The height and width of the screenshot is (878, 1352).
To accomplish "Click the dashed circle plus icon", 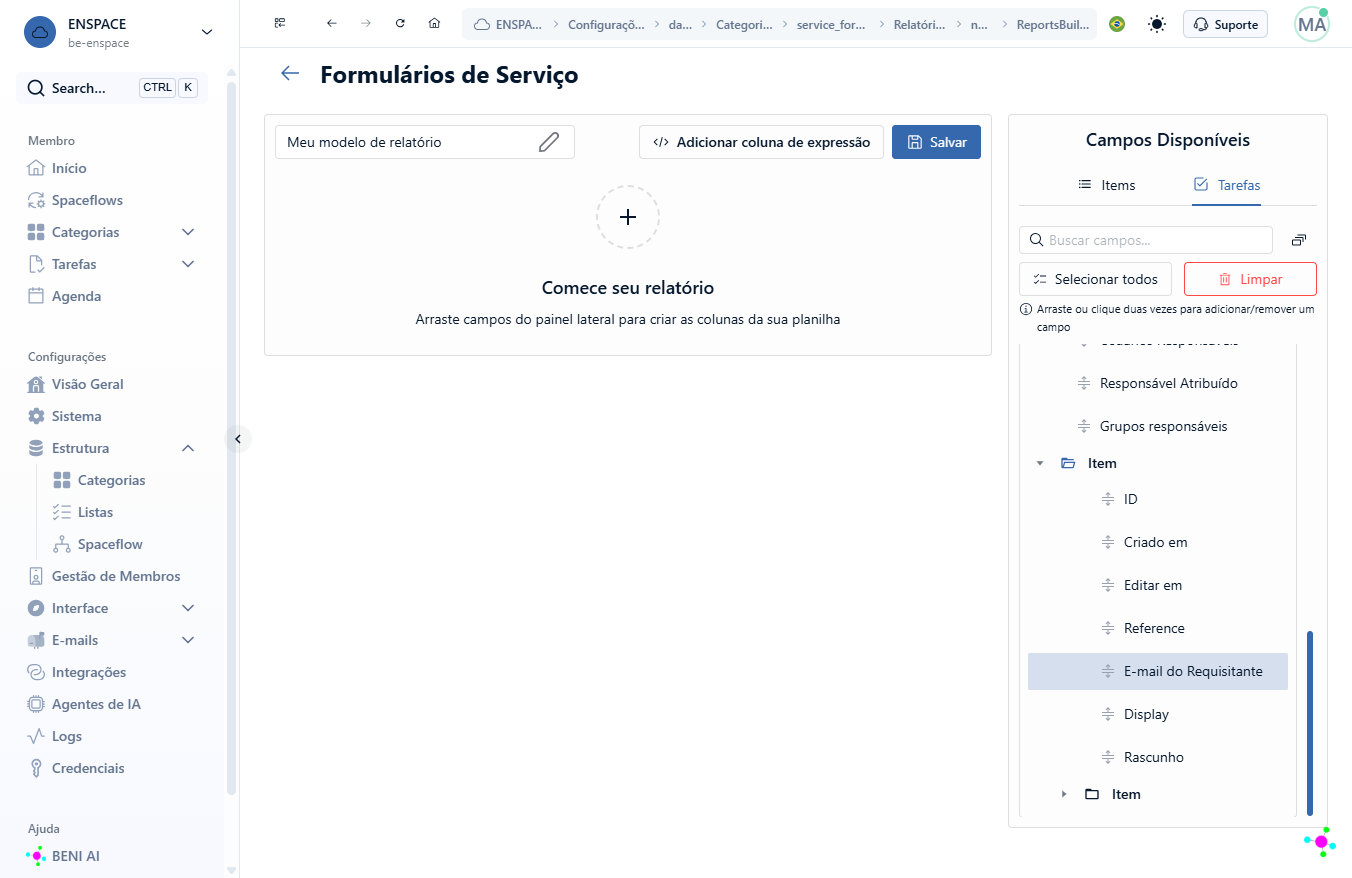I will (x=628, y=217).
